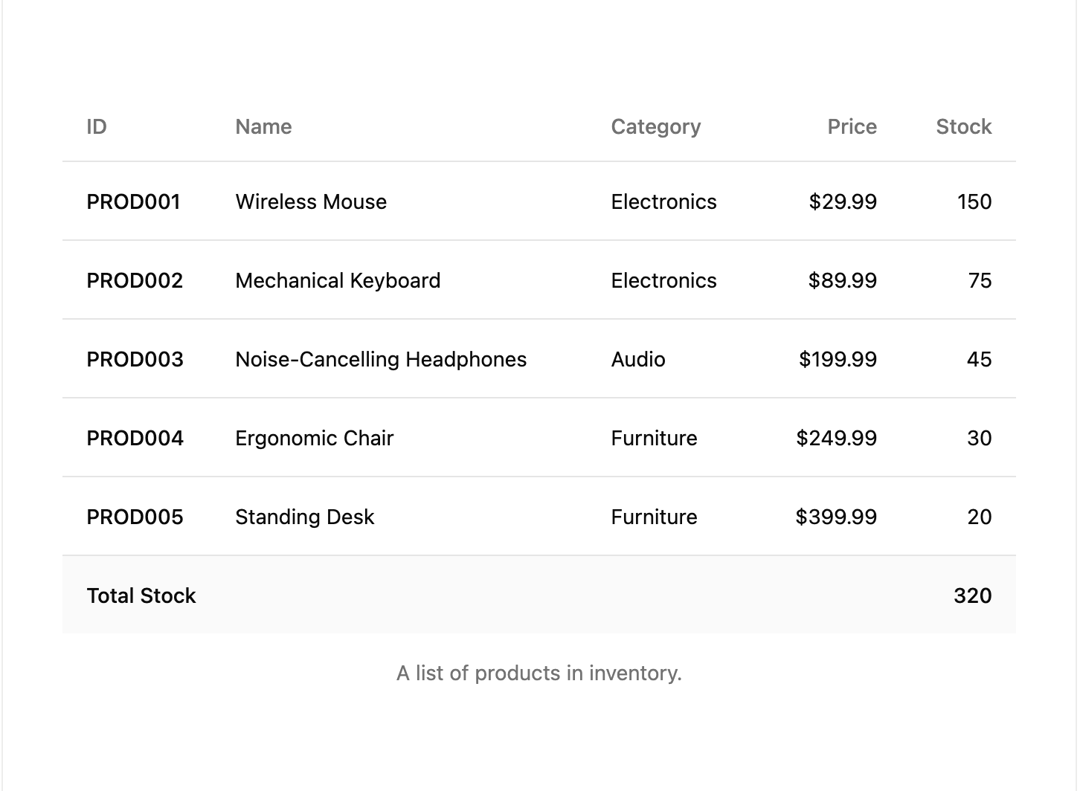Click Noise-Cancelling Headphones name
Viewport: 1080px width, 791px height.
pyautogui.click(x=381, y=359)
